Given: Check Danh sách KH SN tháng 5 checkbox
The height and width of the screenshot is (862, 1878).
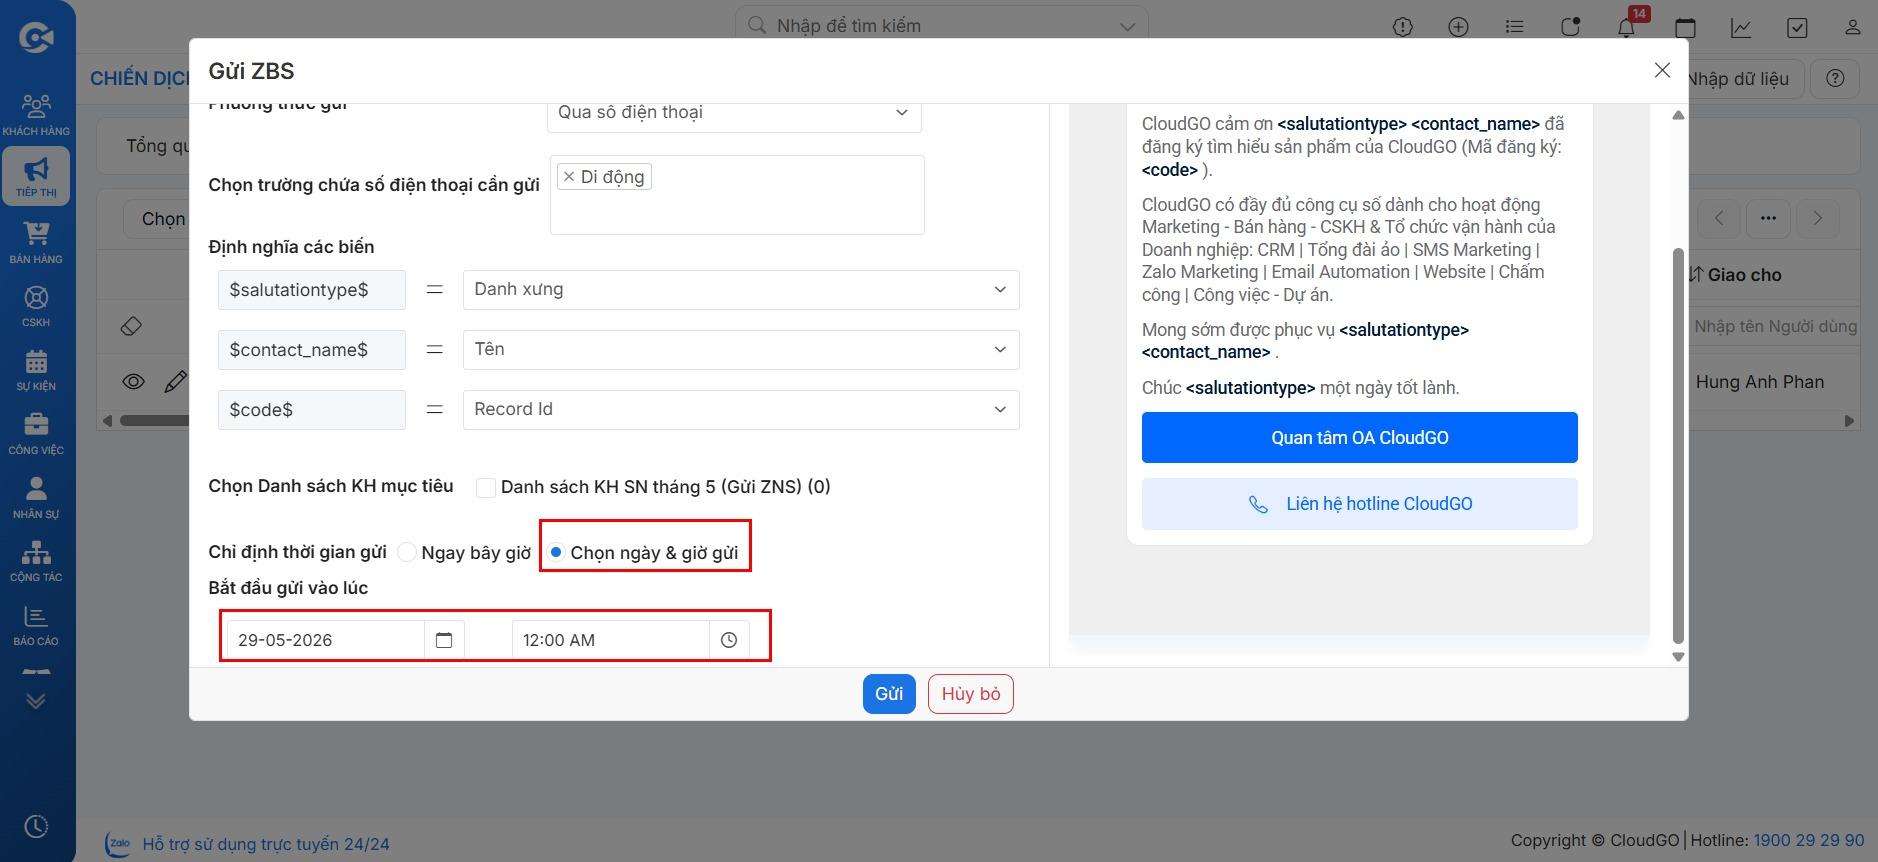Looking at the screenshot, I should click(x=486, y=488).
